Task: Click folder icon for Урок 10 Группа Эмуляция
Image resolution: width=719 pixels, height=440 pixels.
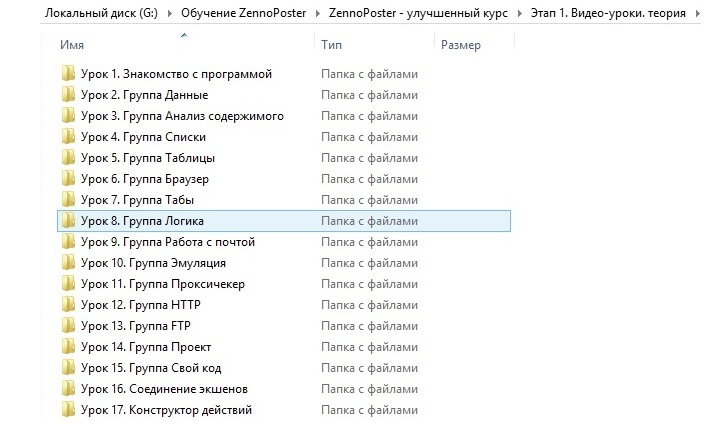Action: tap(68, 263)
